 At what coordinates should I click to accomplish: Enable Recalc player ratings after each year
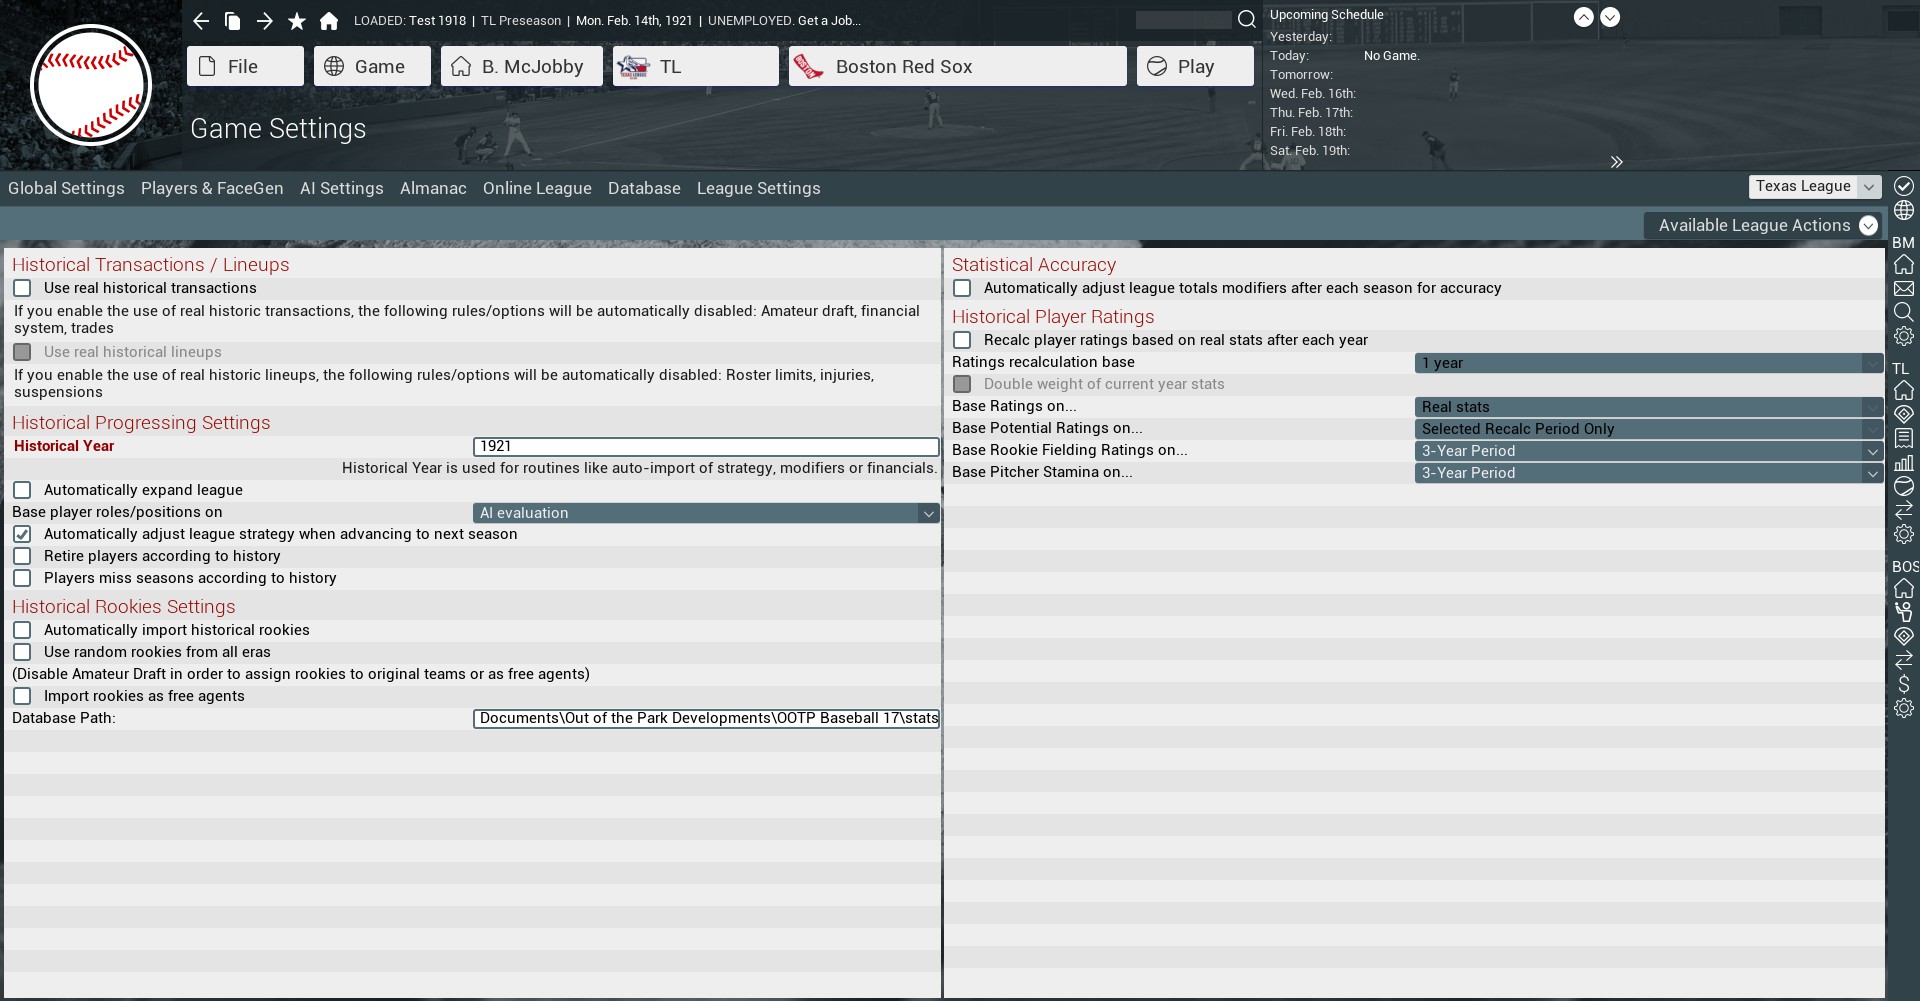coord(962,340)
